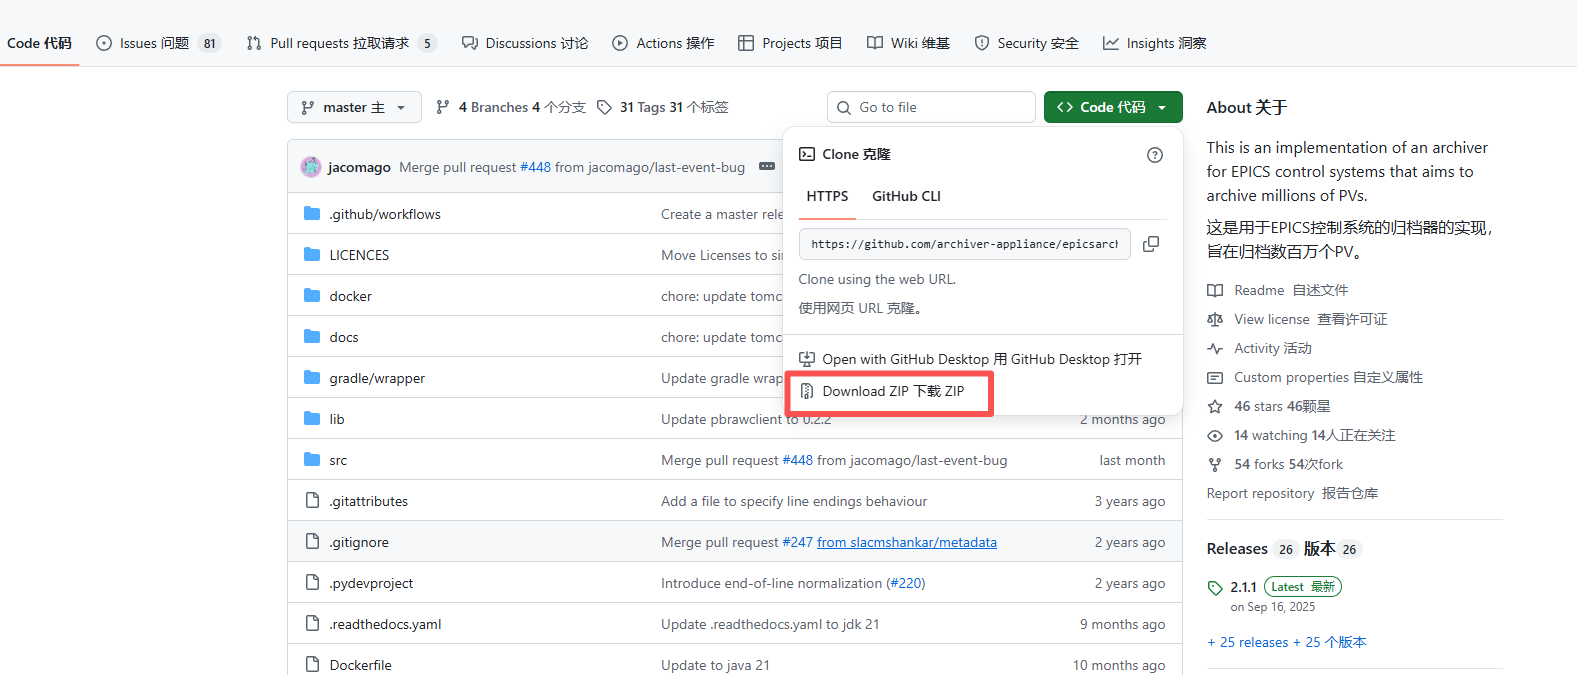Click the clone help question mark icon
1577x675 pixels.
[1155, 155]
